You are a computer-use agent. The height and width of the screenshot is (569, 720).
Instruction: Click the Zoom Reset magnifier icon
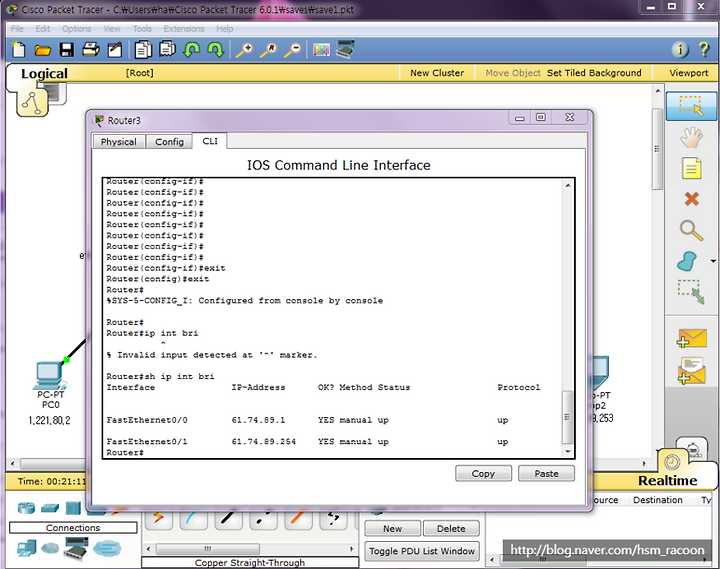point(269,50)
